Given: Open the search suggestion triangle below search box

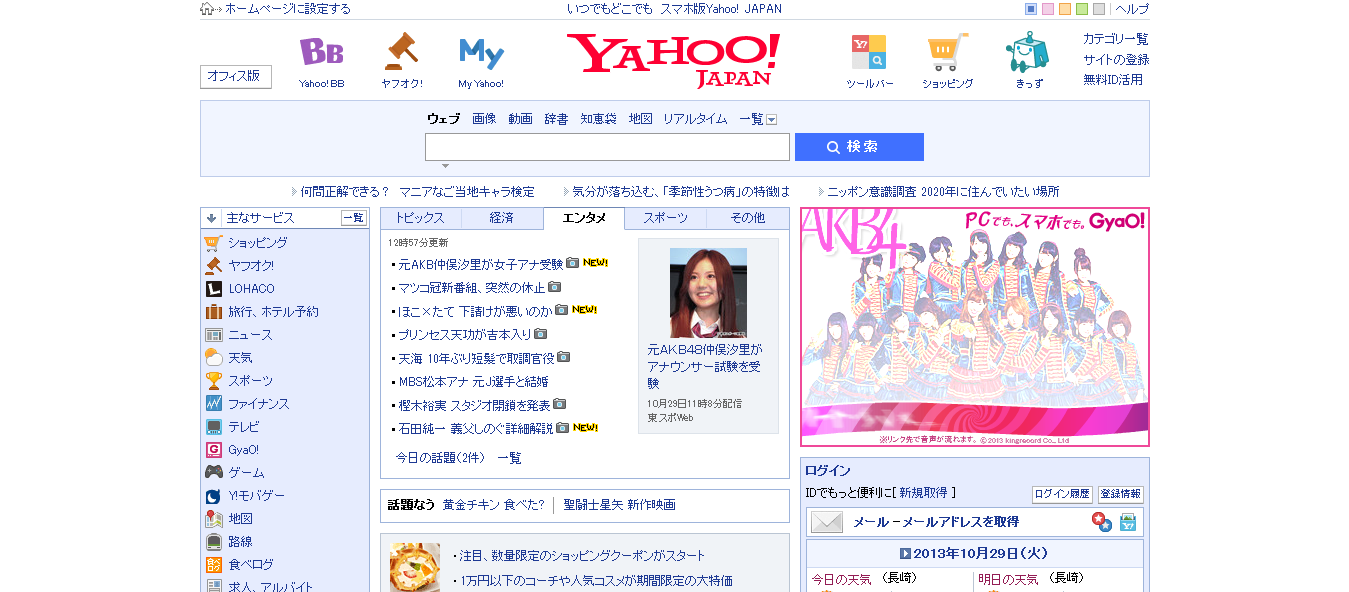Looking at the screenshot, I should (445, 166).
